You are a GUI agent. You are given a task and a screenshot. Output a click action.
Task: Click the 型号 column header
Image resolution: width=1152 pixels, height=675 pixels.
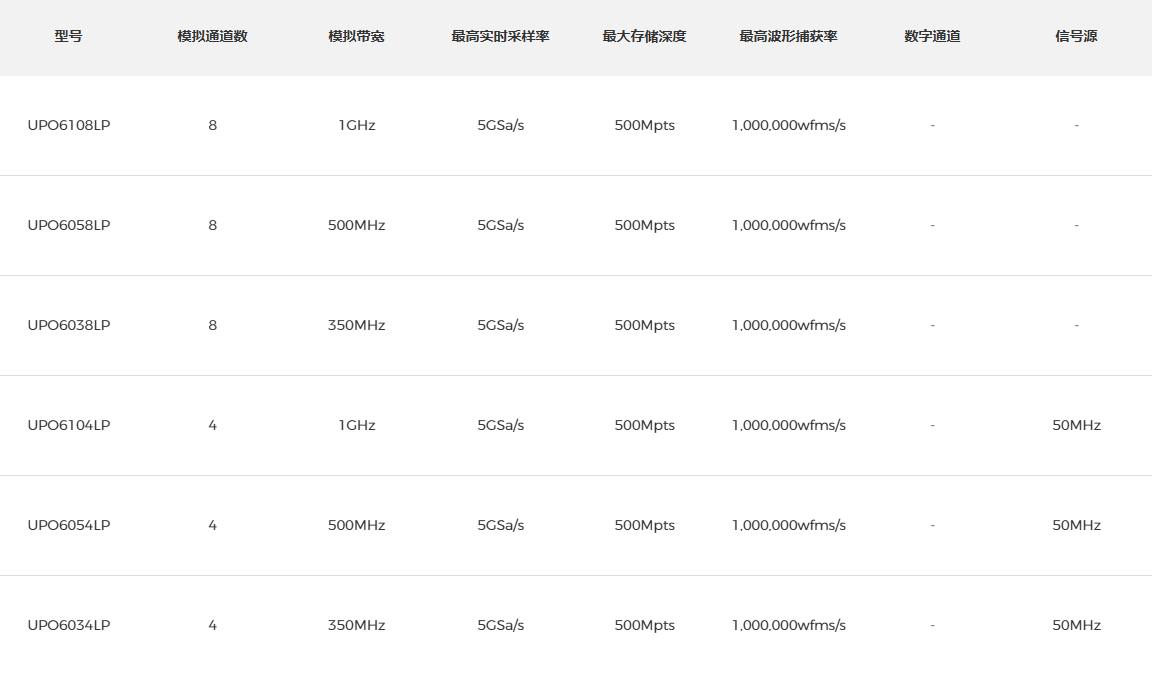click(x=69, y=36)
